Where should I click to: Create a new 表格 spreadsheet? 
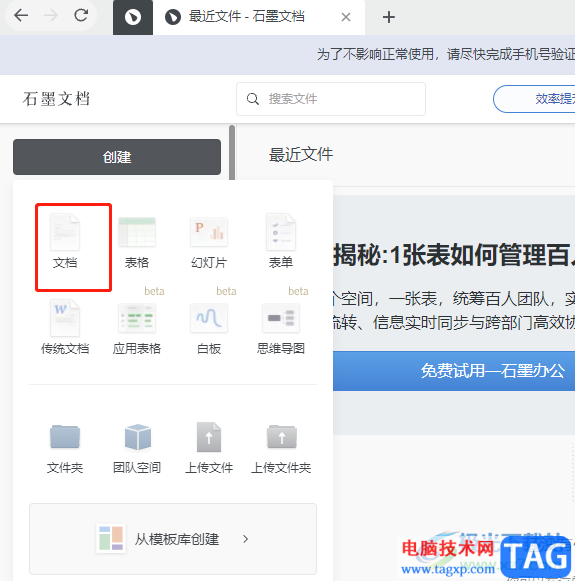(137, 243)
